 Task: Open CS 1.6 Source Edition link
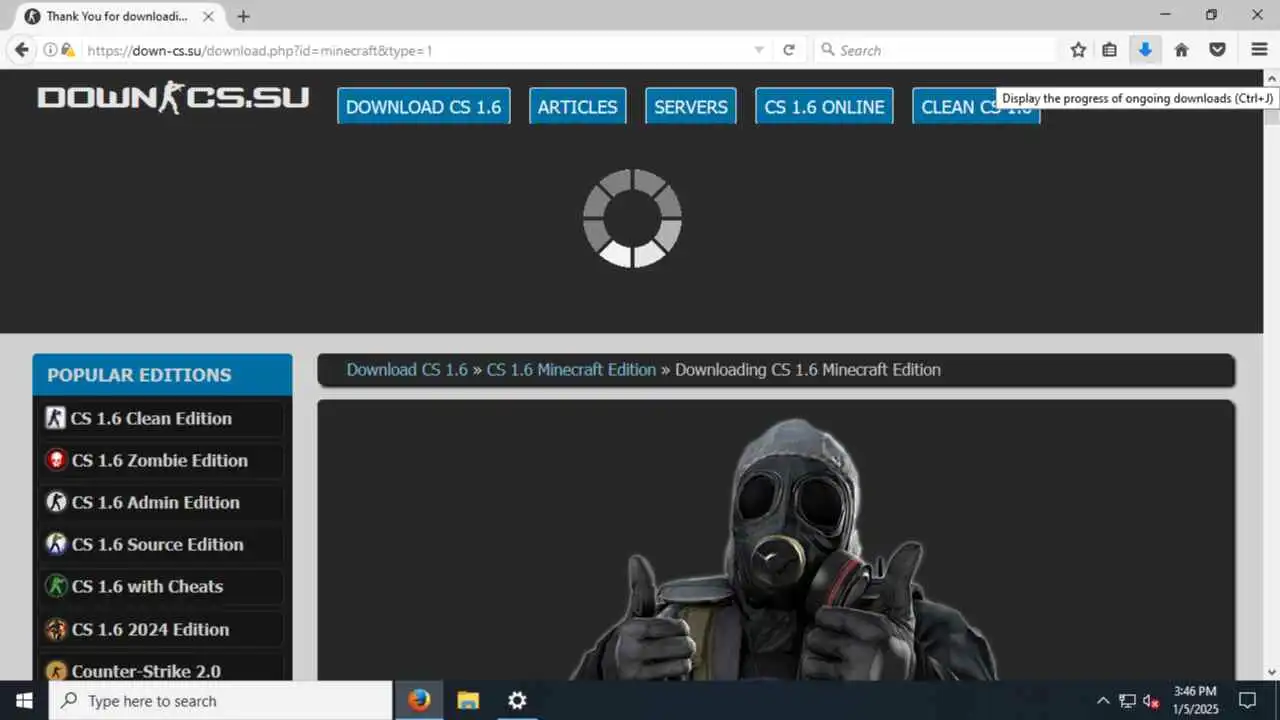158,544
